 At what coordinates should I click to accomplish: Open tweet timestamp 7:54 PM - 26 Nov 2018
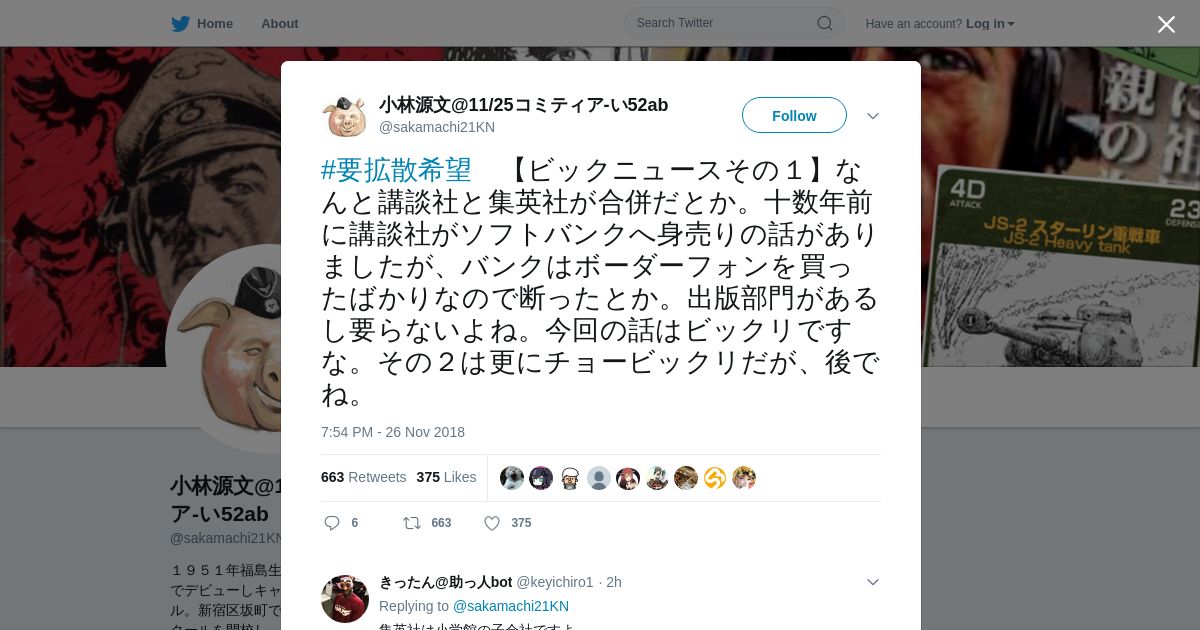(x=393, y=432)
